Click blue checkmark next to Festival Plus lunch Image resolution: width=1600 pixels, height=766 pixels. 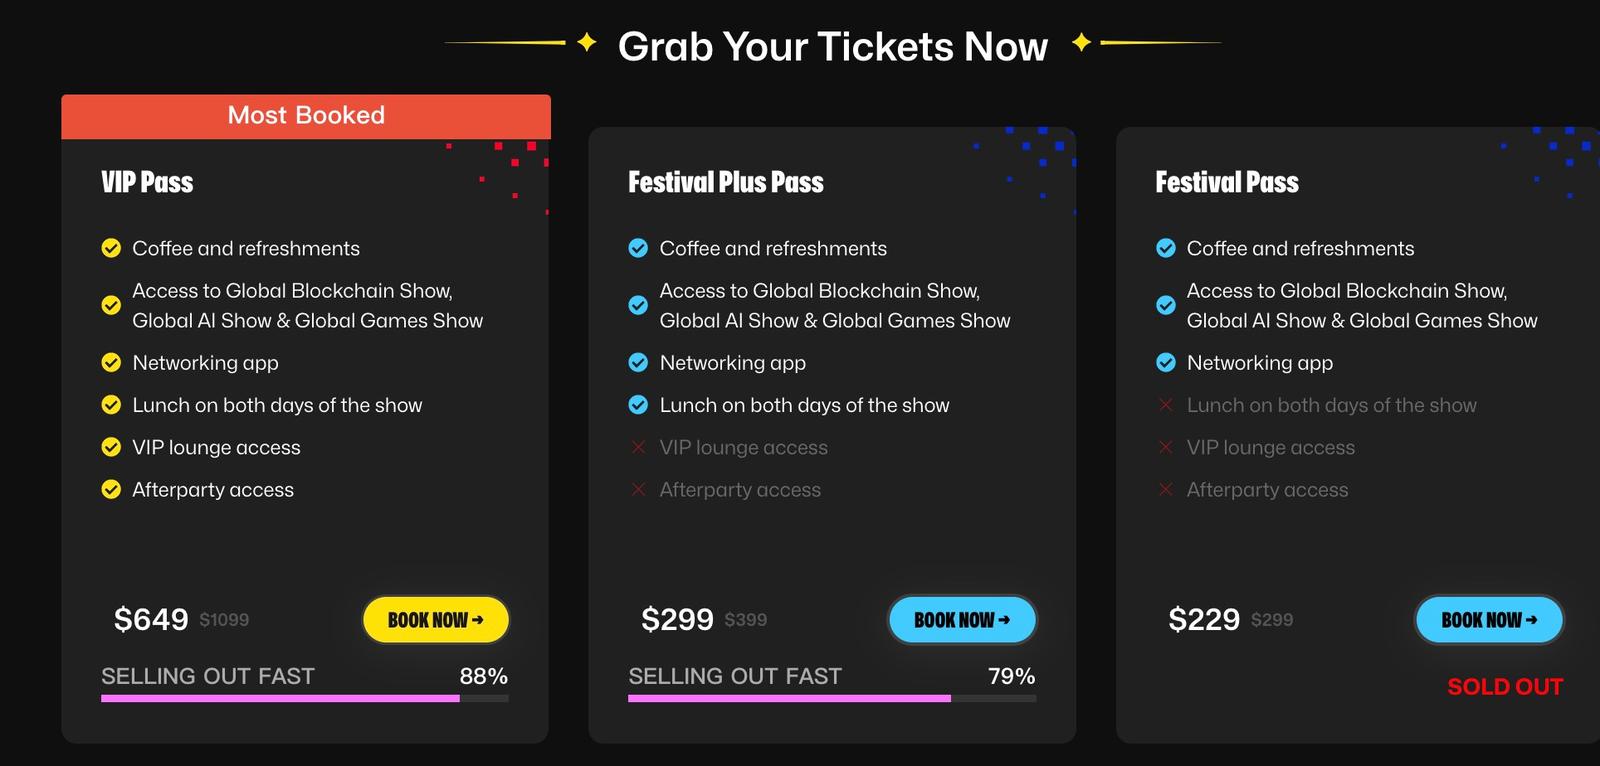pos(638,405)
